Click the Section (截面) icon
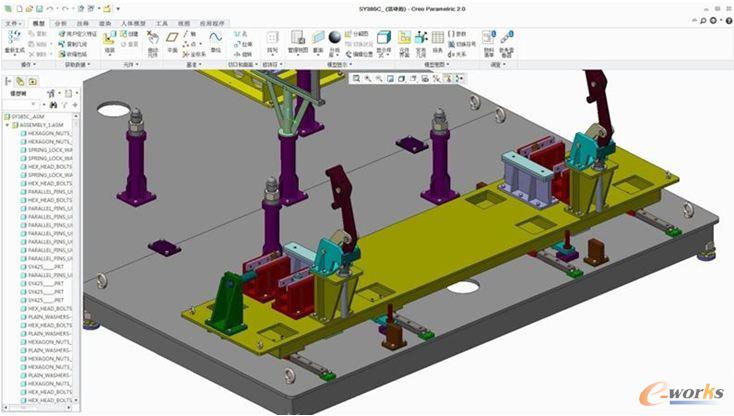The image size is (734, 416). 318,39
